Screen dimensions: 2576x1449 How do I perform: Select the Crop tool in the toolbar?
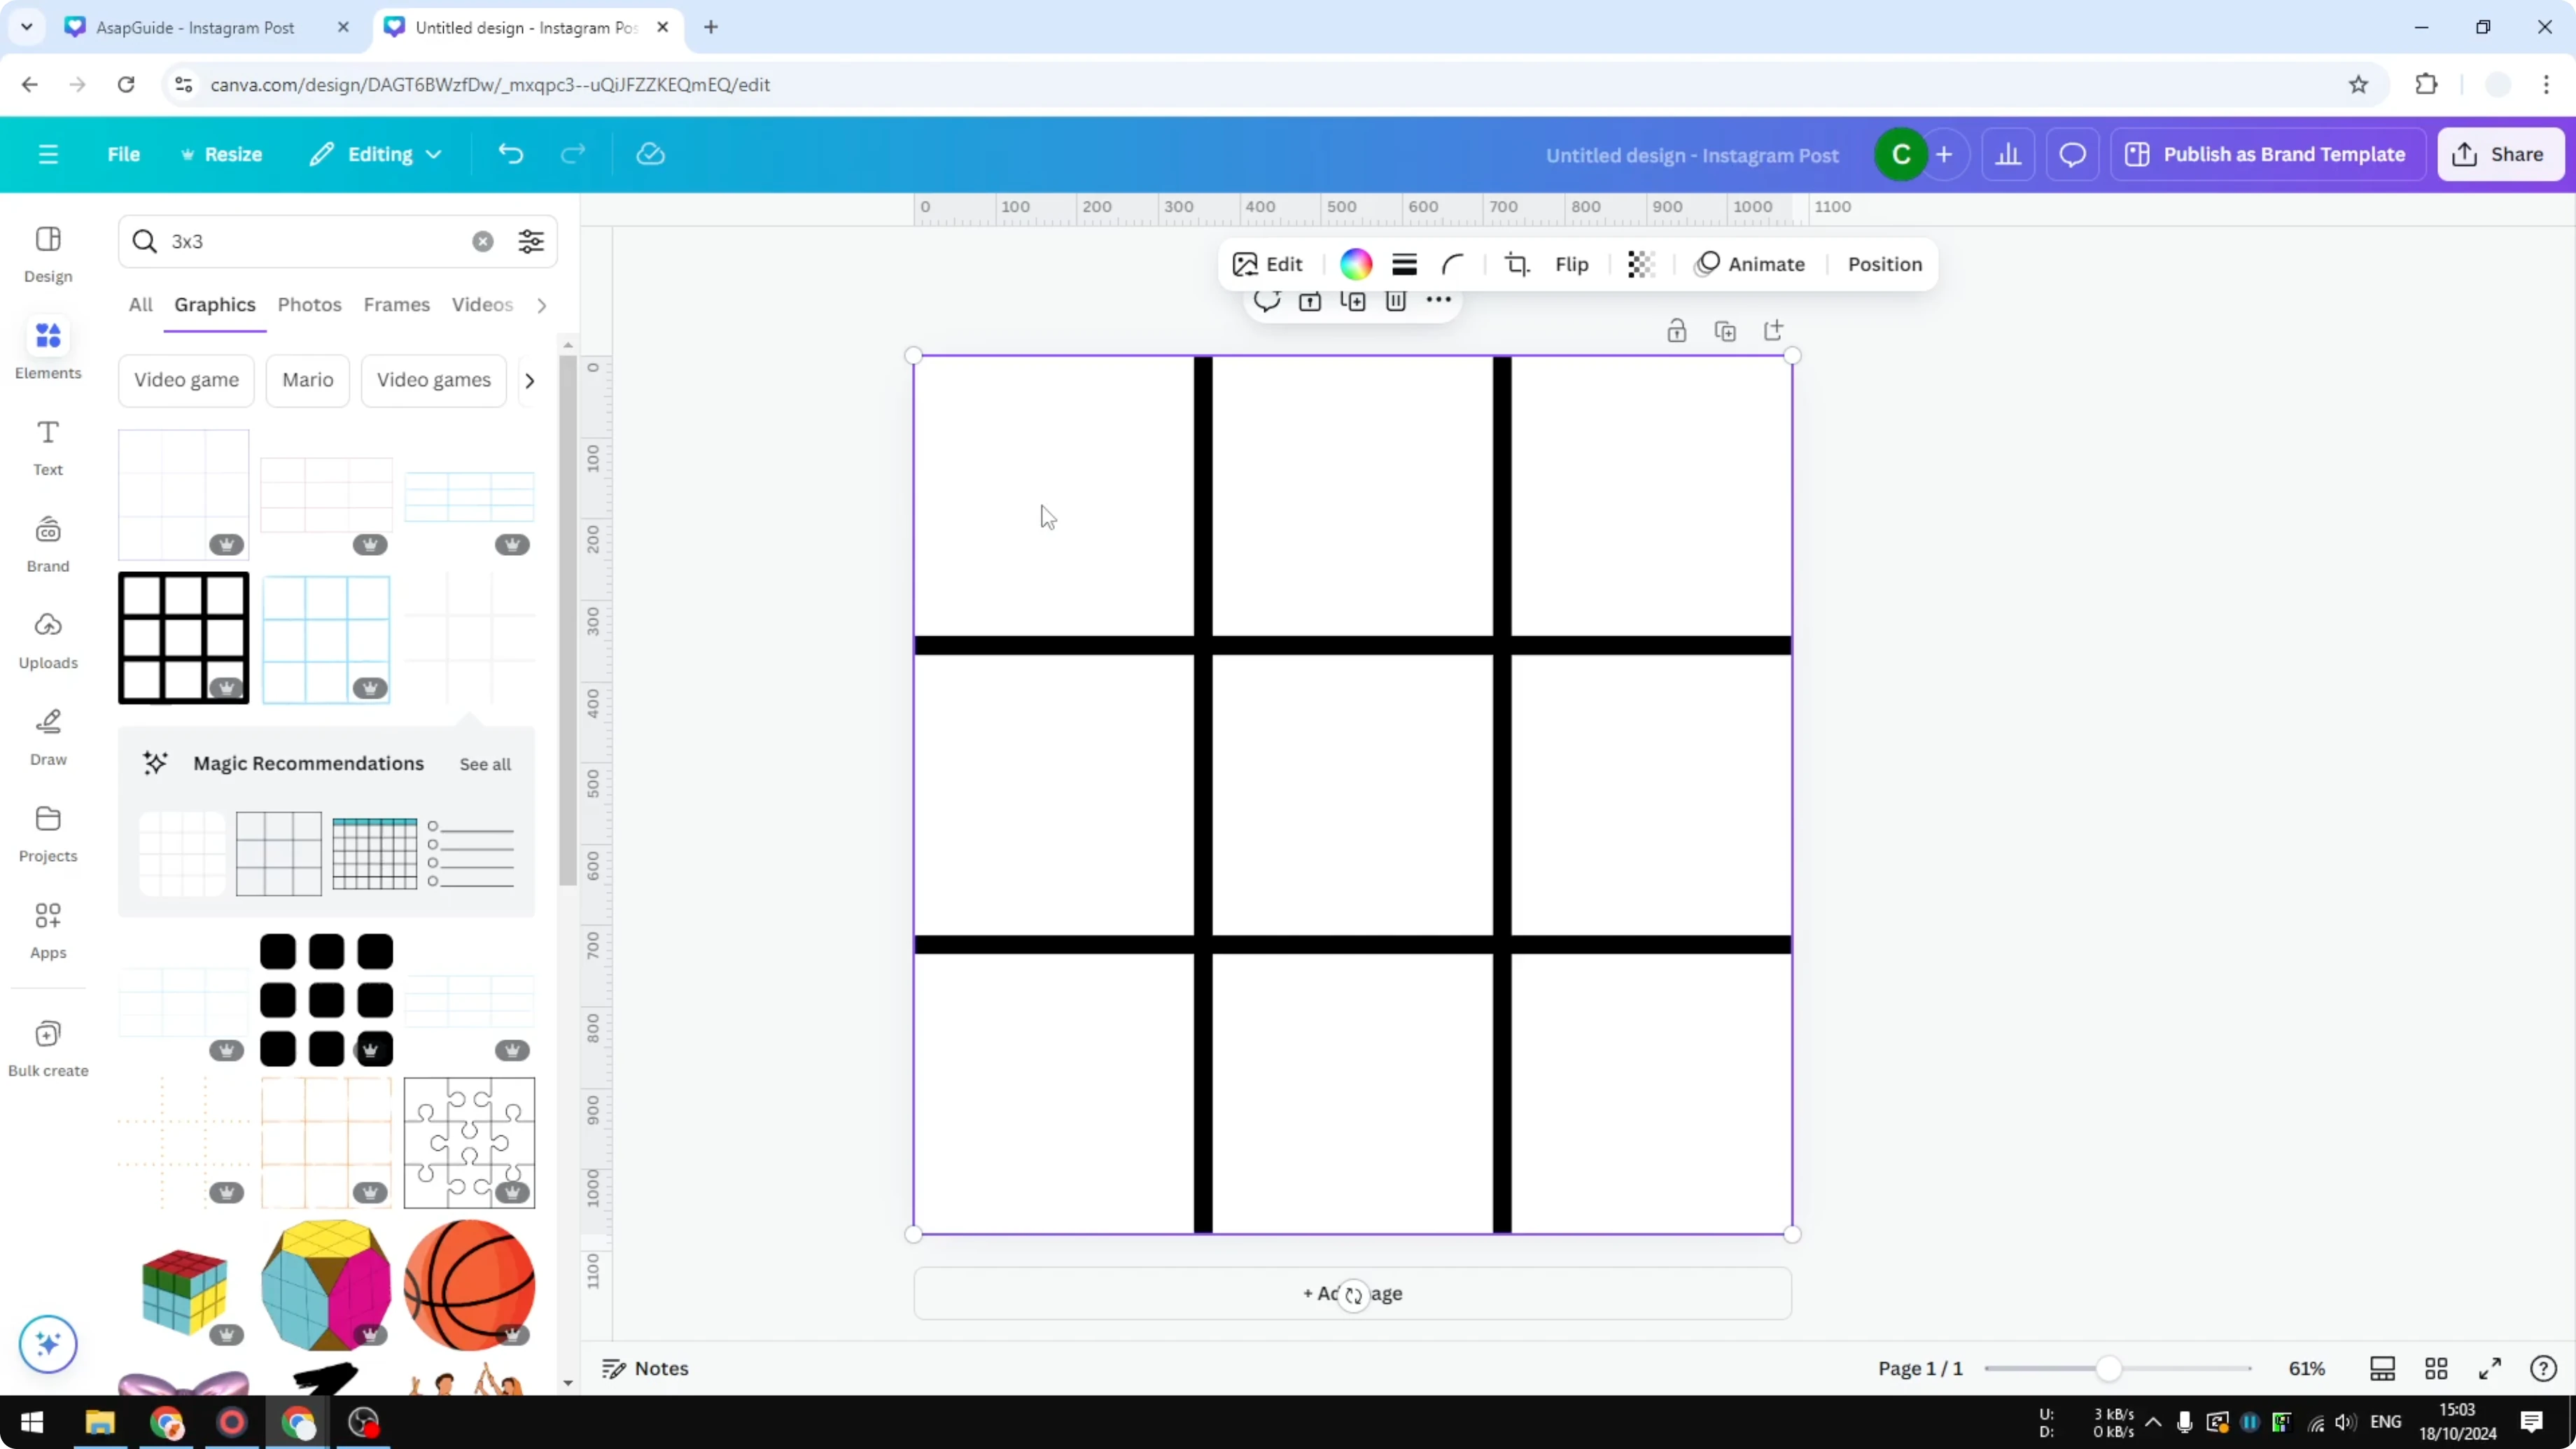tap(1517, 264)
